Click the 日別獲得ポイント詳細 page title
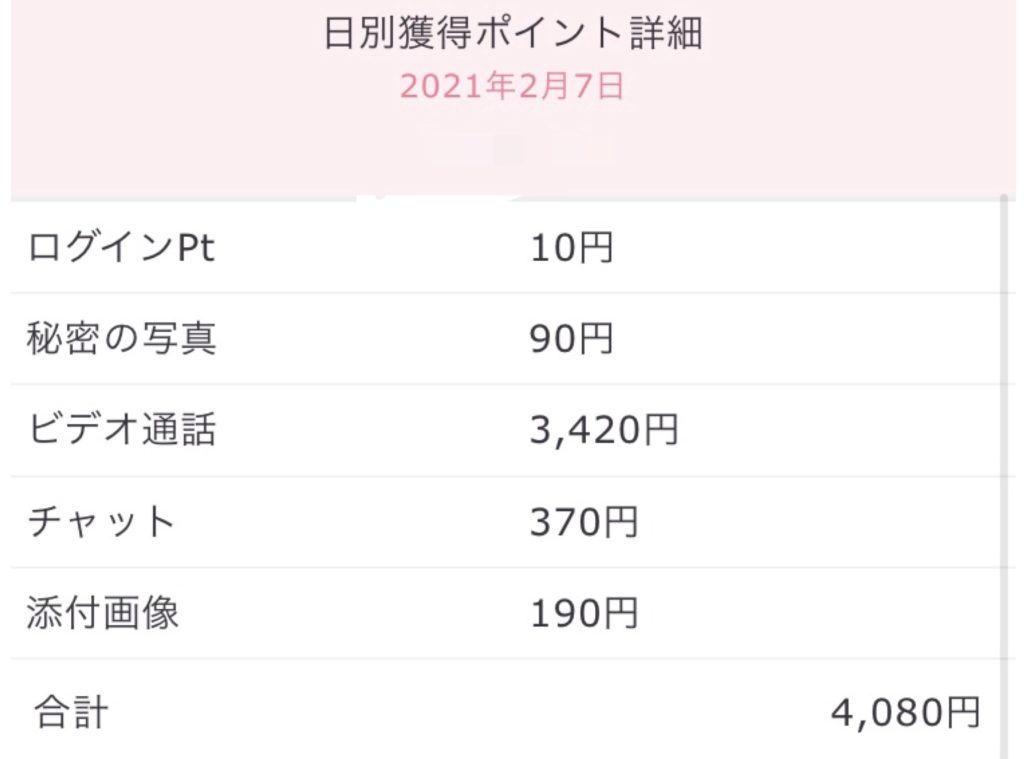1024x759 pixels. pyautogui.click(x=513, y=34)
